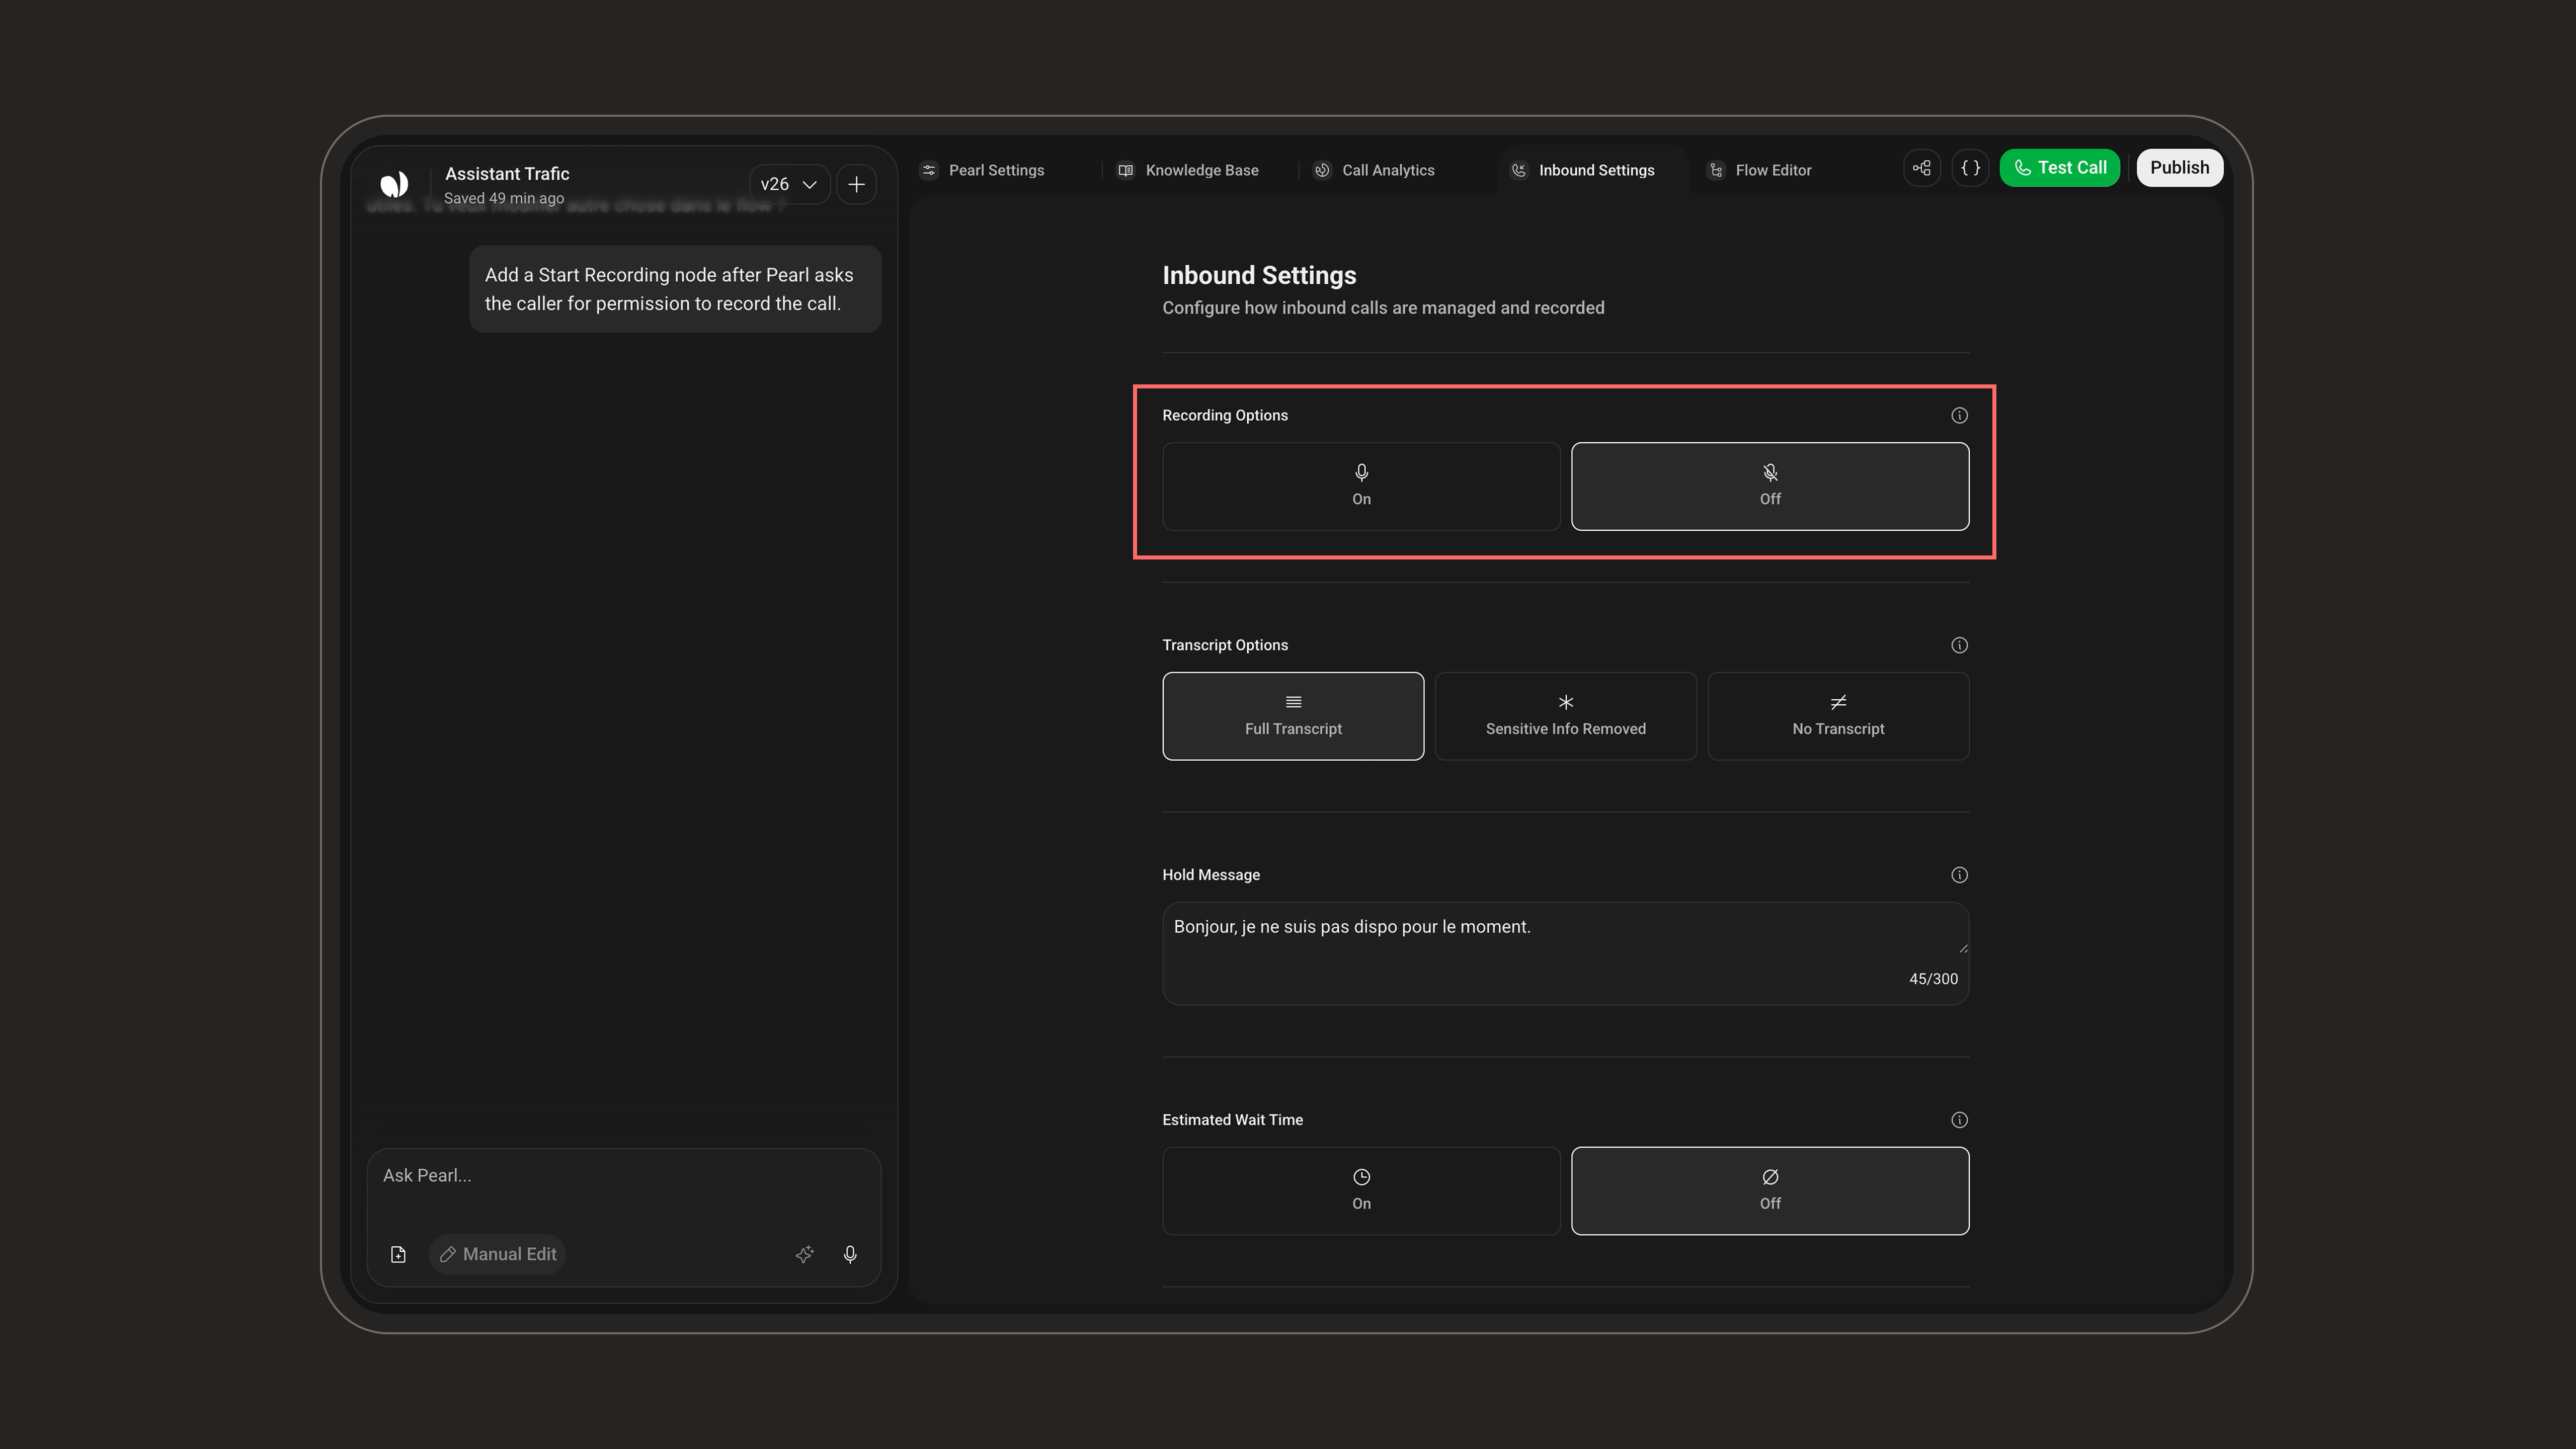Click the 45/300 character counter

point(1933,979)
